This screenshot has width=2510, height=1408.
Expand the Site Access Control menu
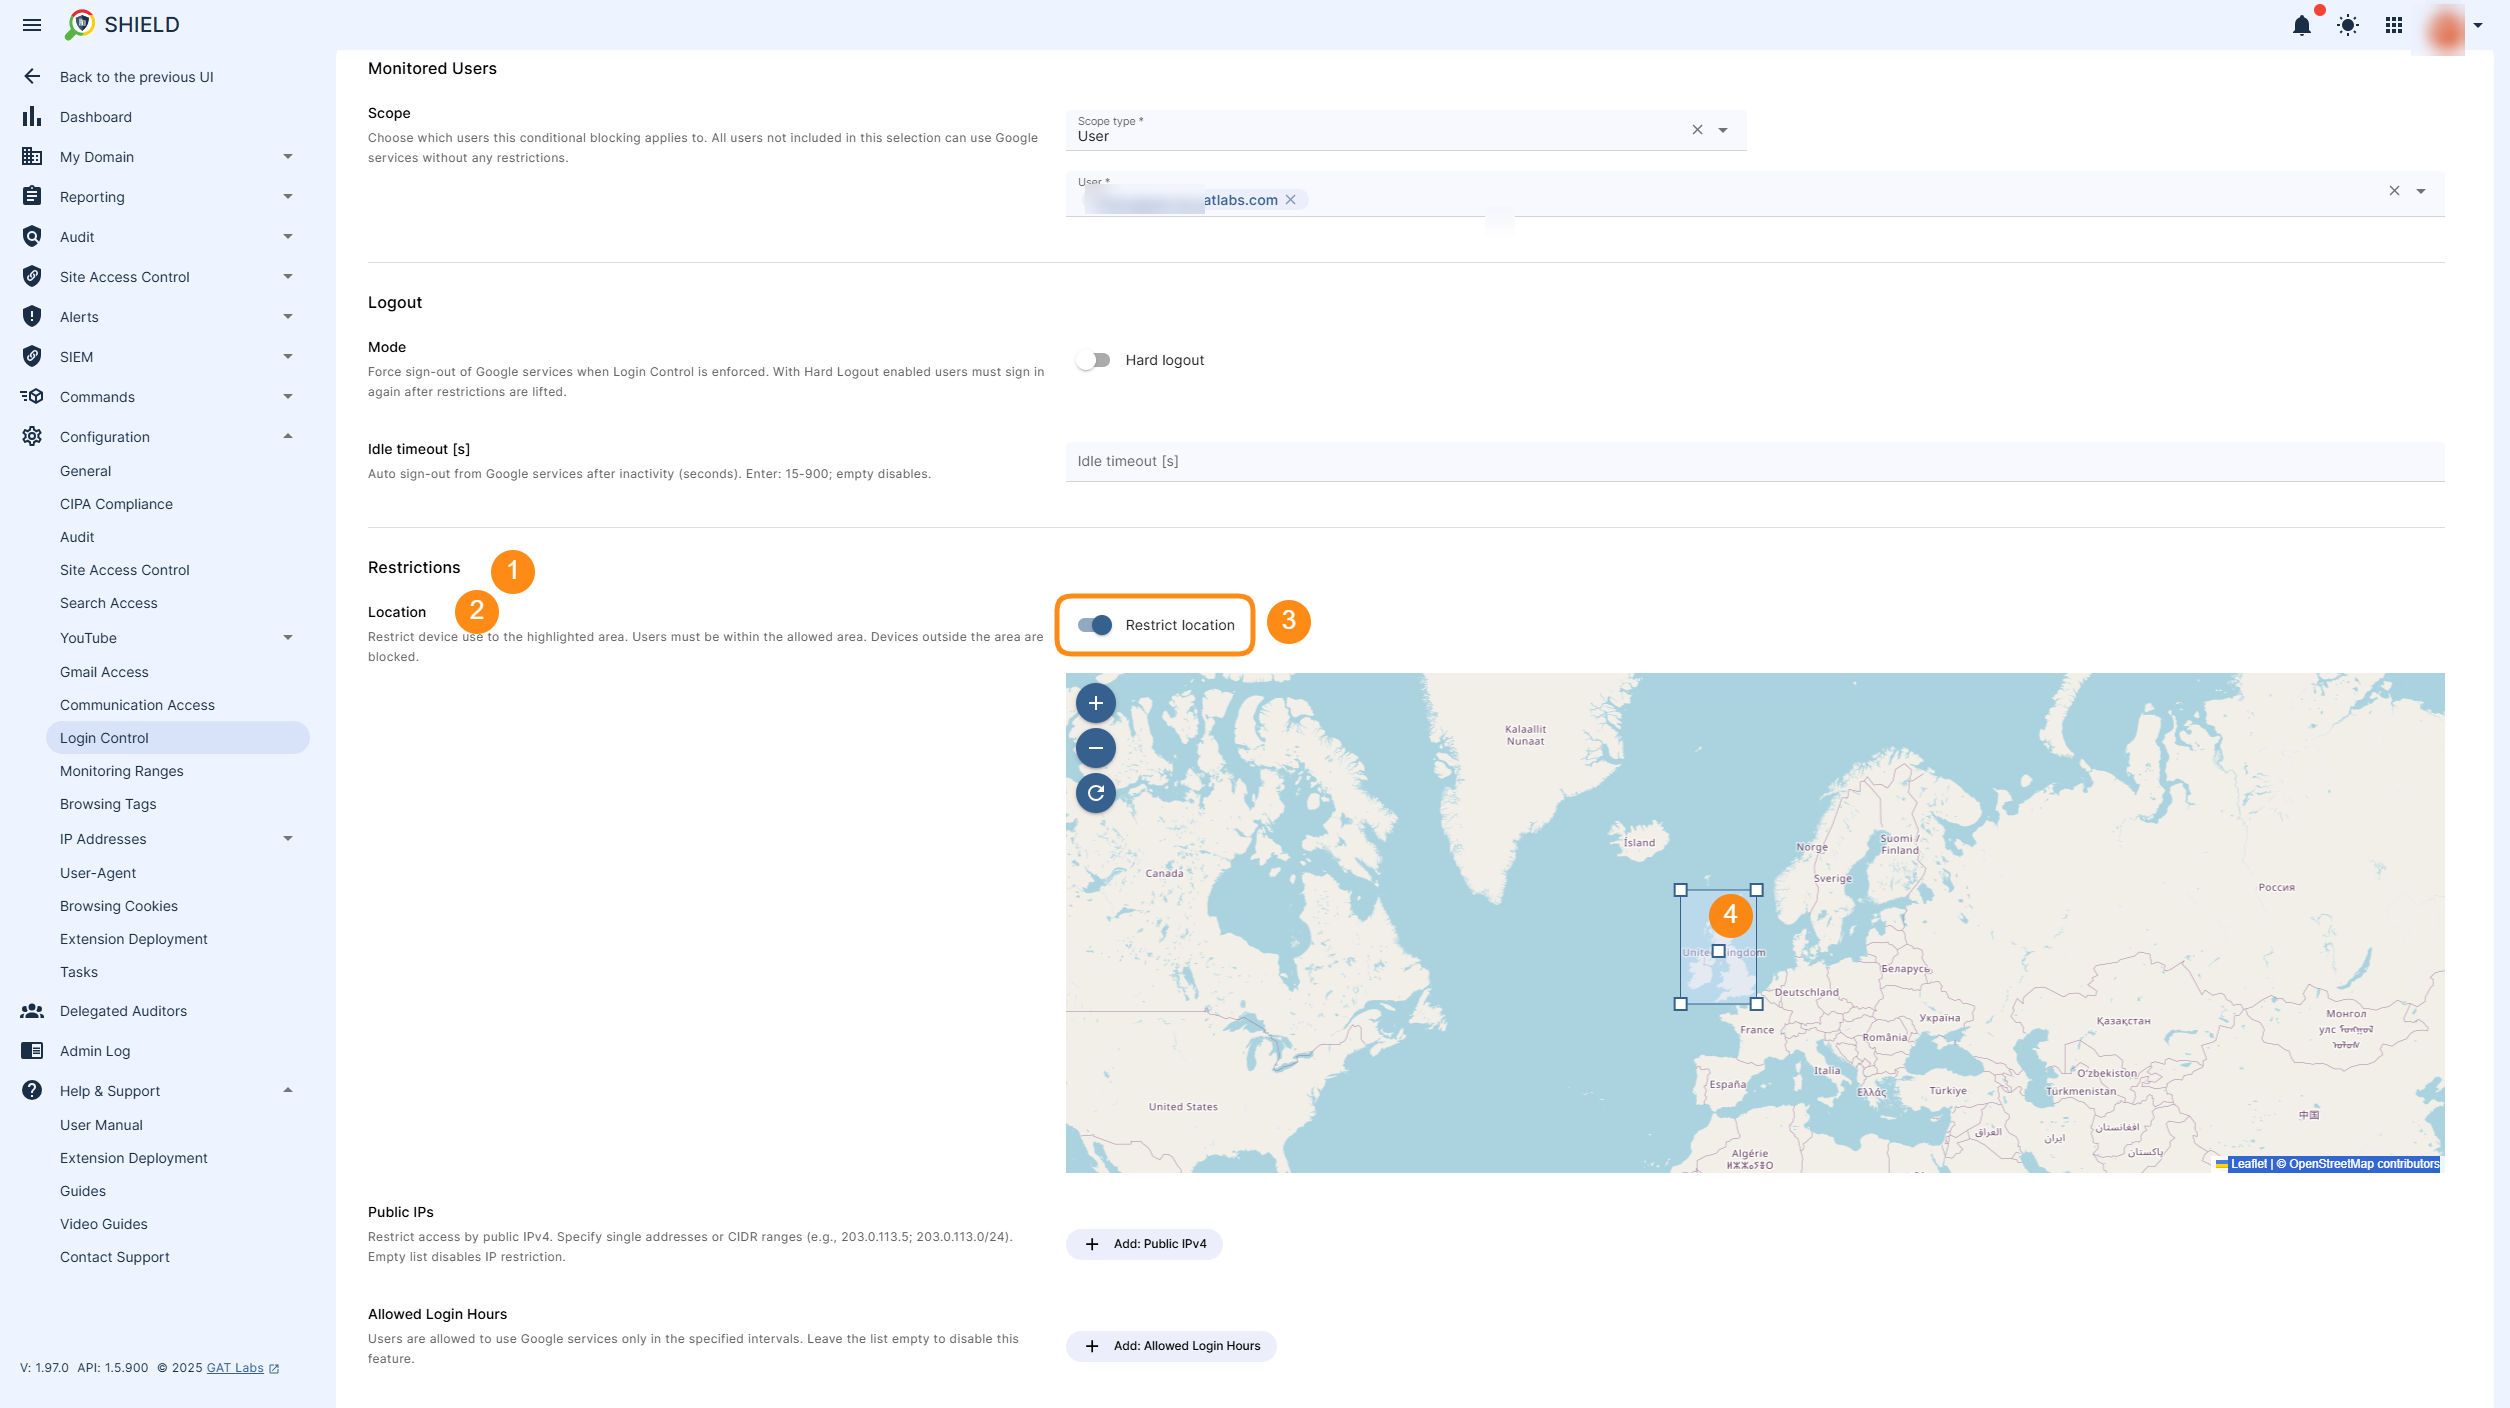coord(288,277)
